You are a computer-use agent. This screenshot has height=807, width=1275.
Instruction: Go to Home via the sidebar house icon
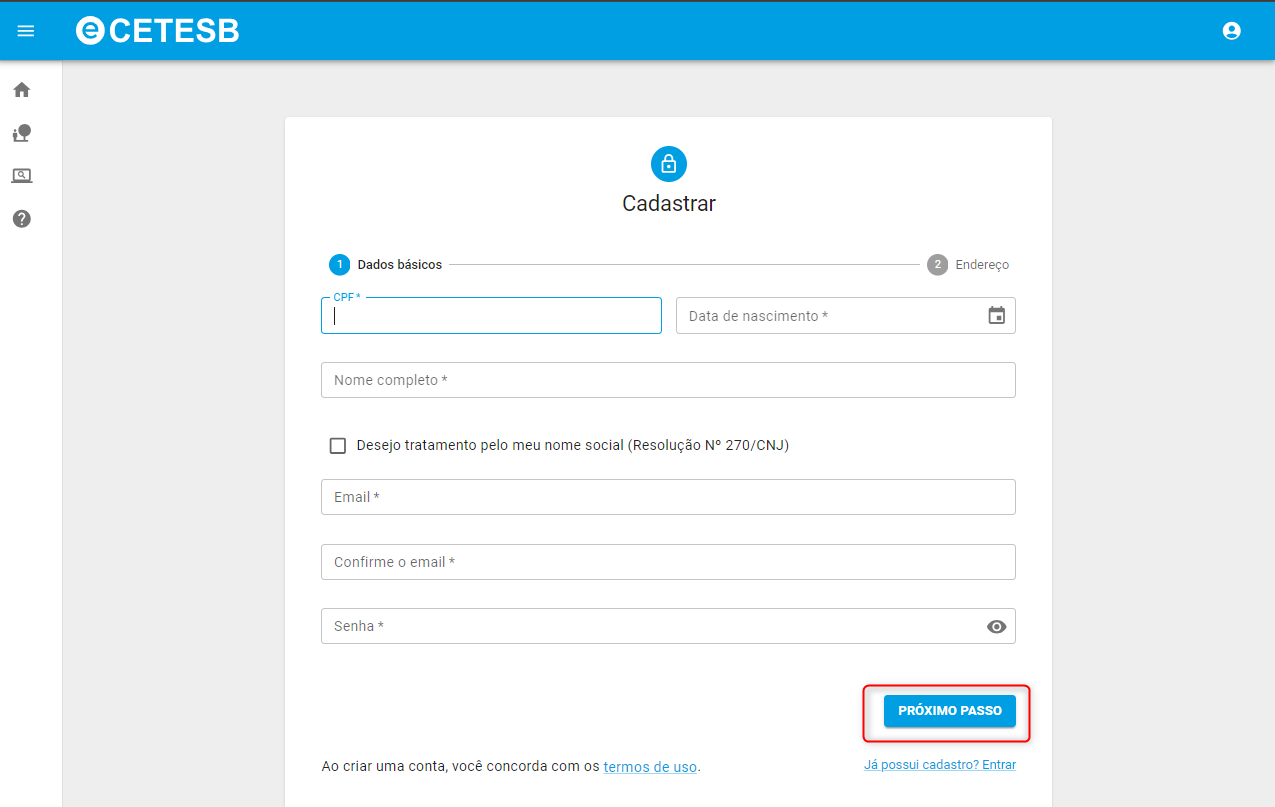point(22,90)
